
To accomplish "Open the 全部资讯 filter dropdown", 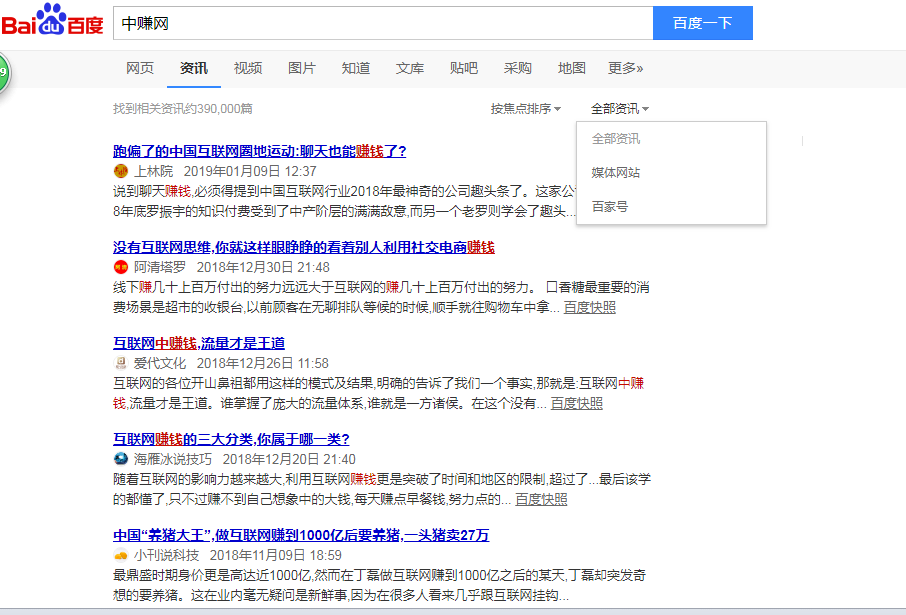I will tap(618, 109).
